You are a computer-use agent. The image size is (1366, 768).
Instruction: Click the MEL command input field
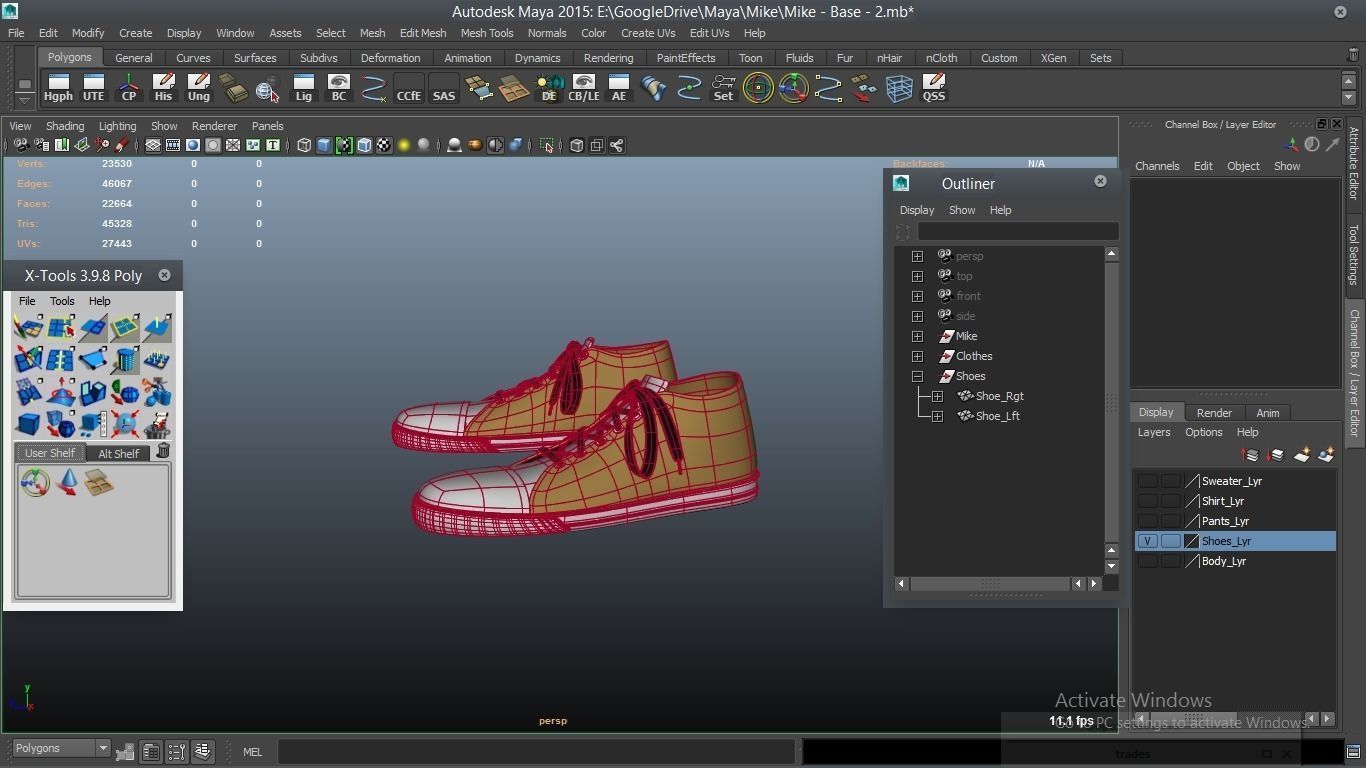pos(536,752)
